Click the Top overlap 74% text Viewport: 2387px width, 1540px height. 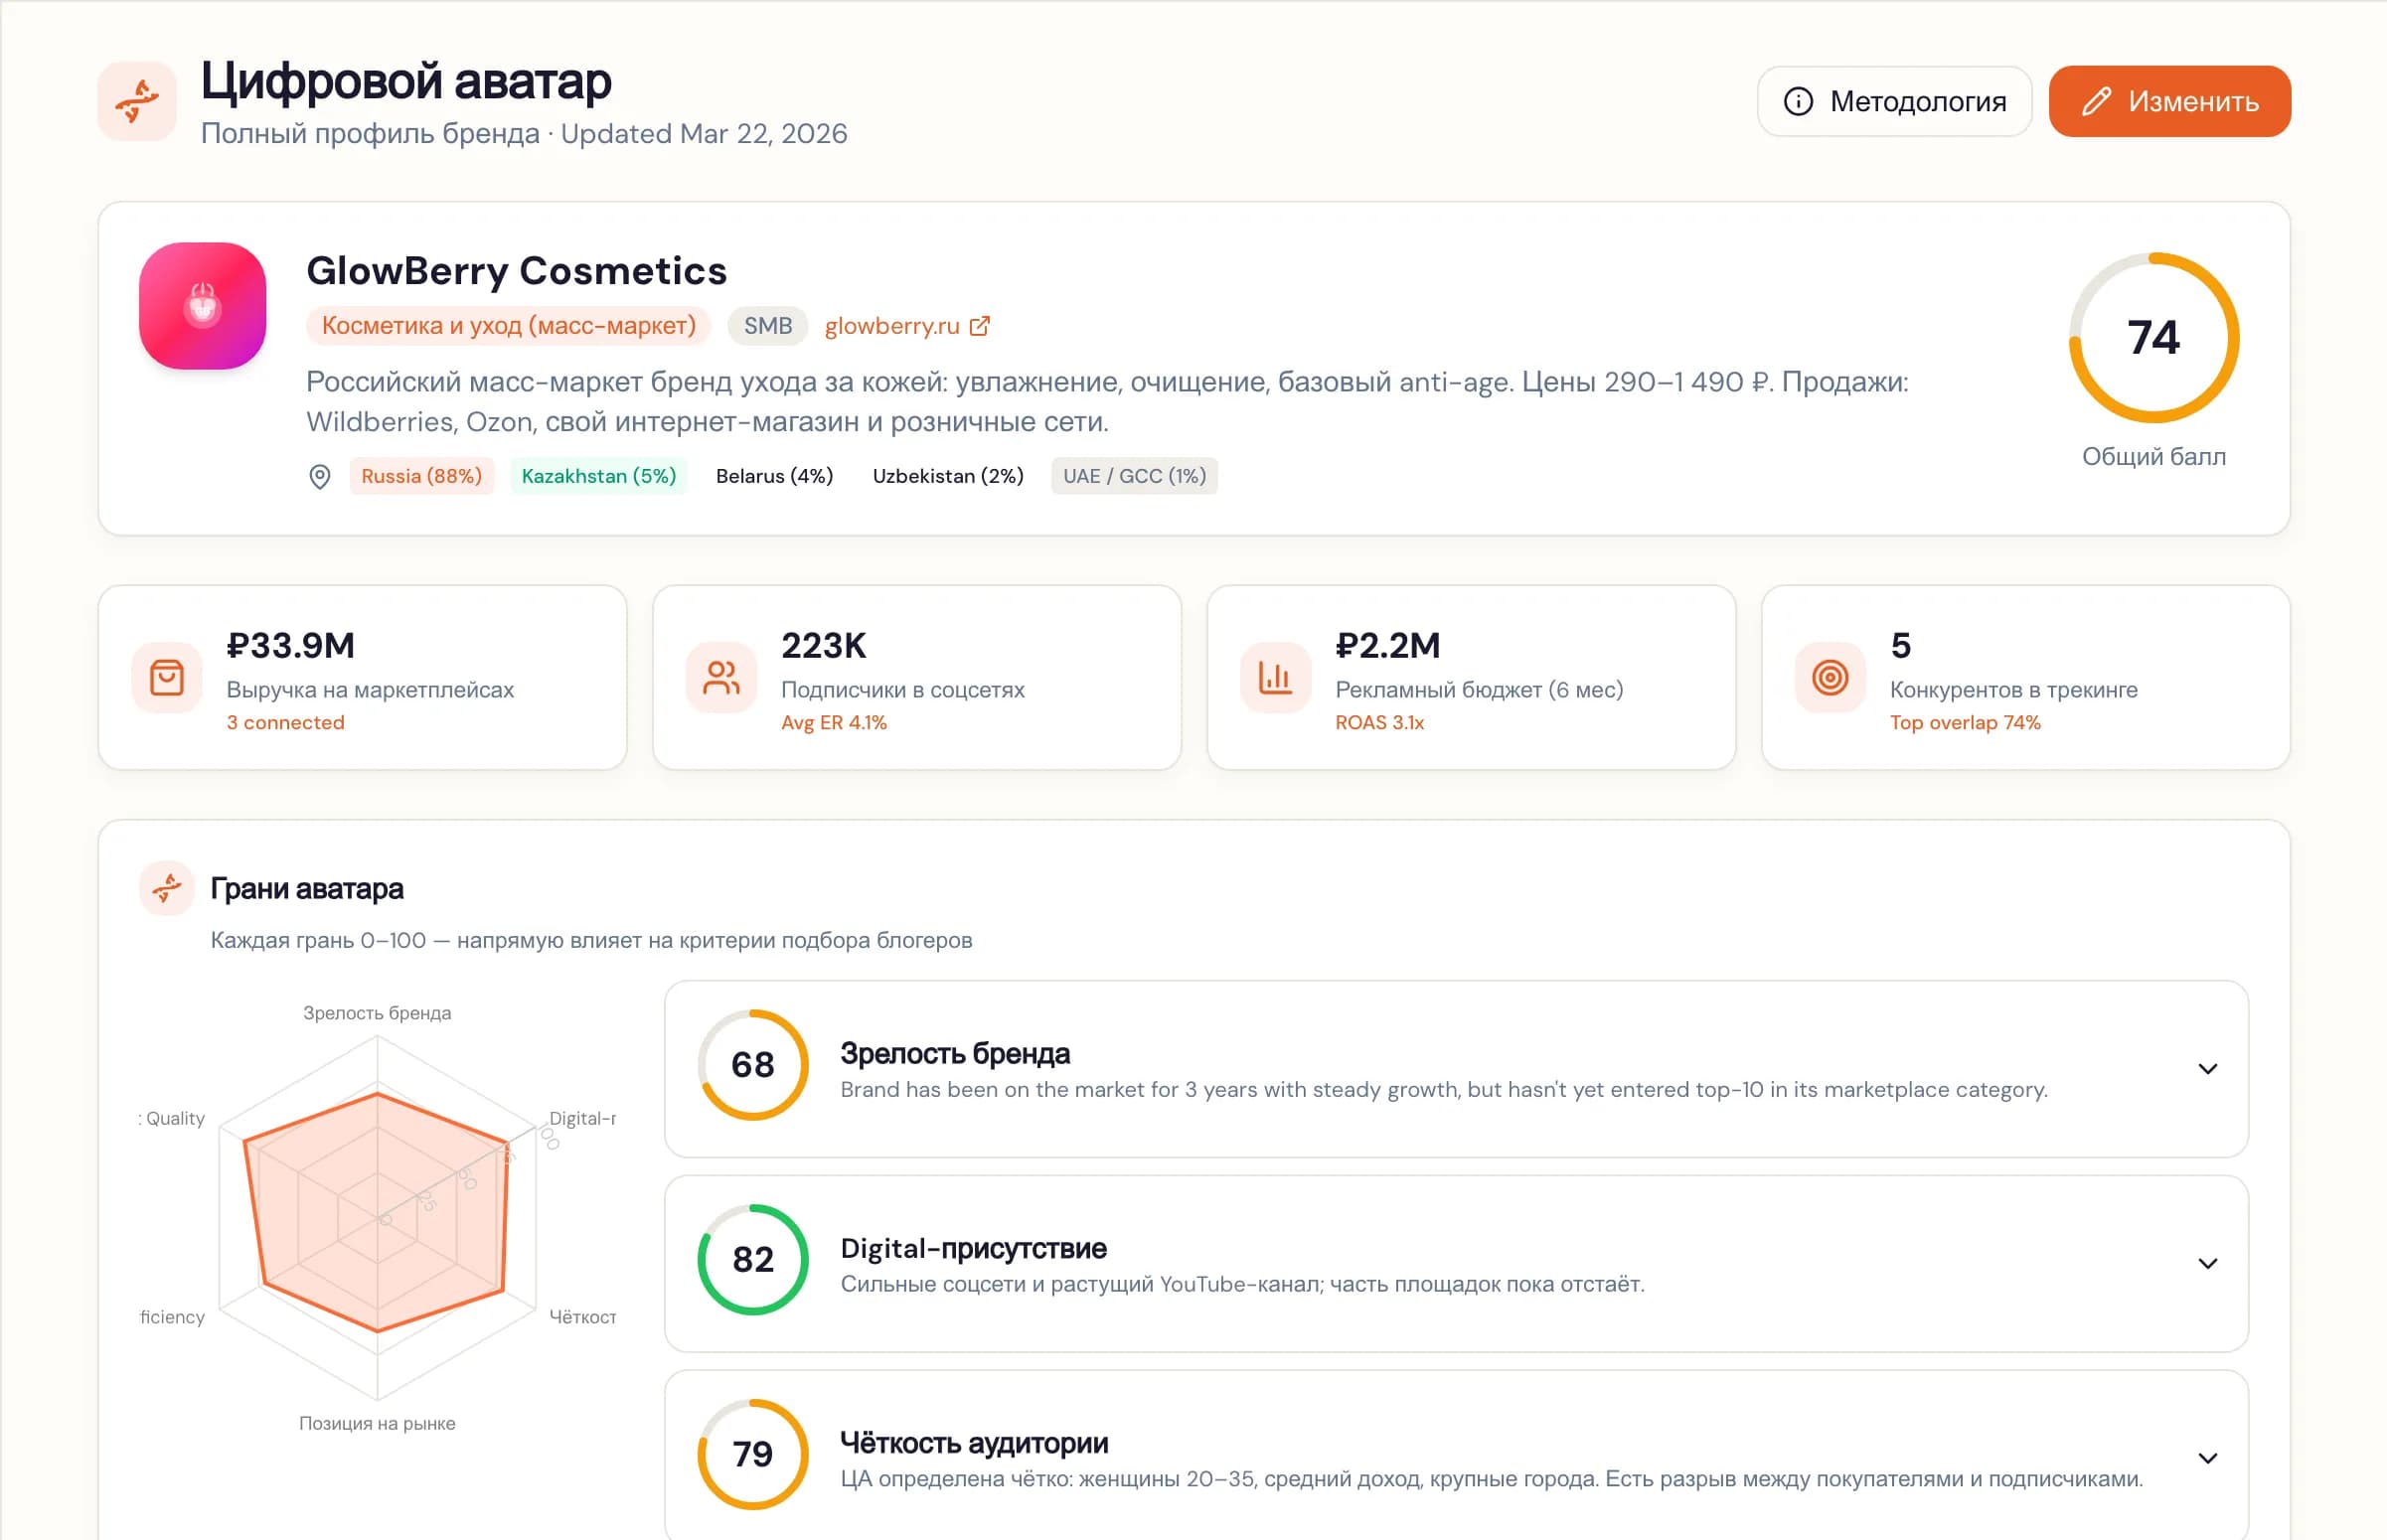click(1965, 722)
